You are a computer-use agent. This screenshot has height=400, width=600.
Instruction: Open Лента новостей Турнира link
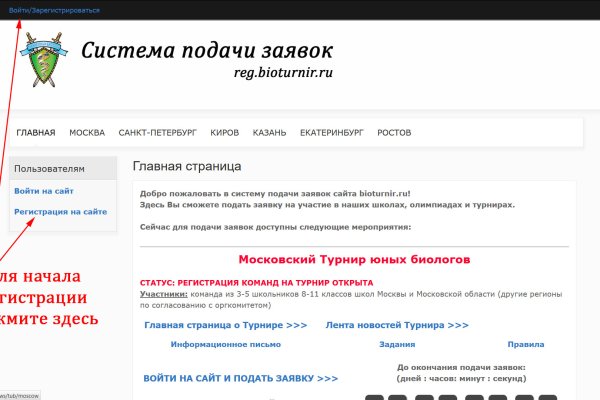(x=397, y=325)
